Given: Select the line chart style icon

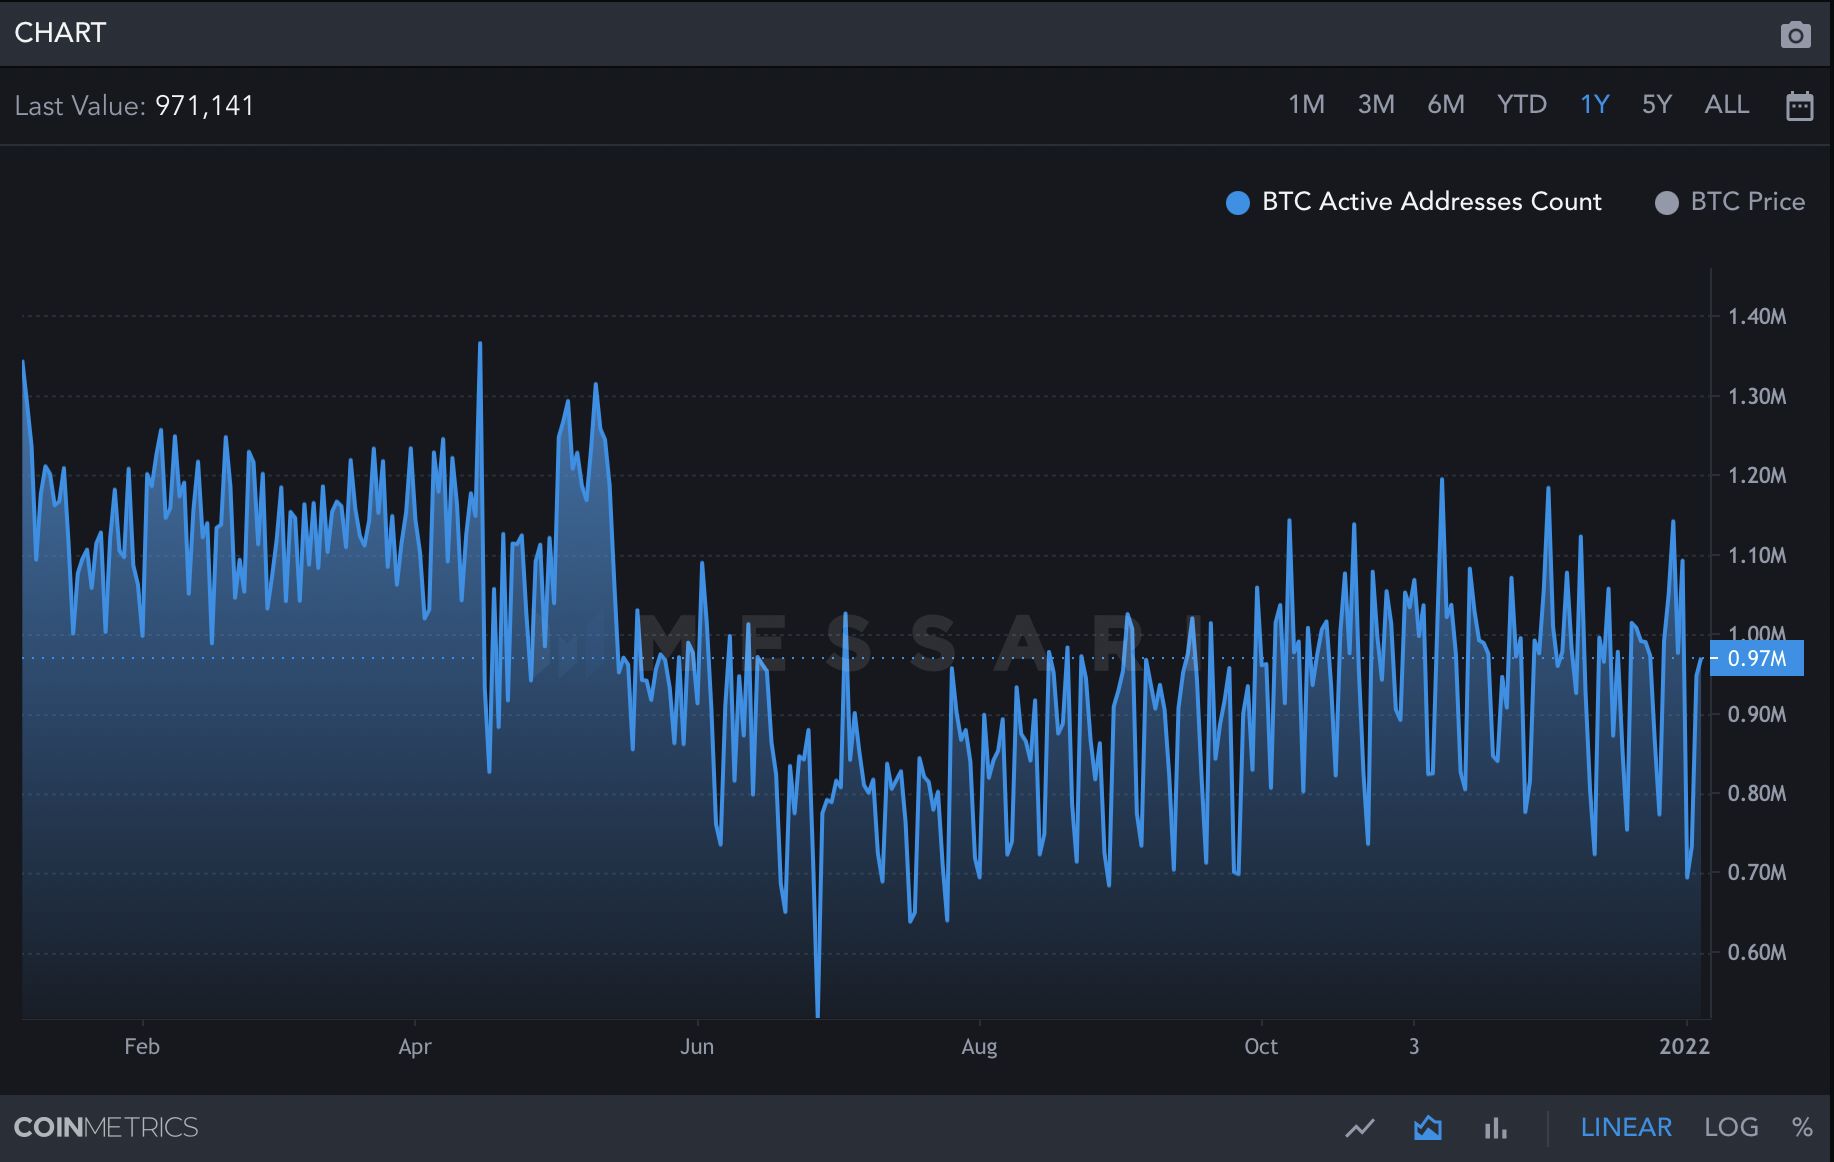Looking at the screenshot, I should point(1360,1127).
